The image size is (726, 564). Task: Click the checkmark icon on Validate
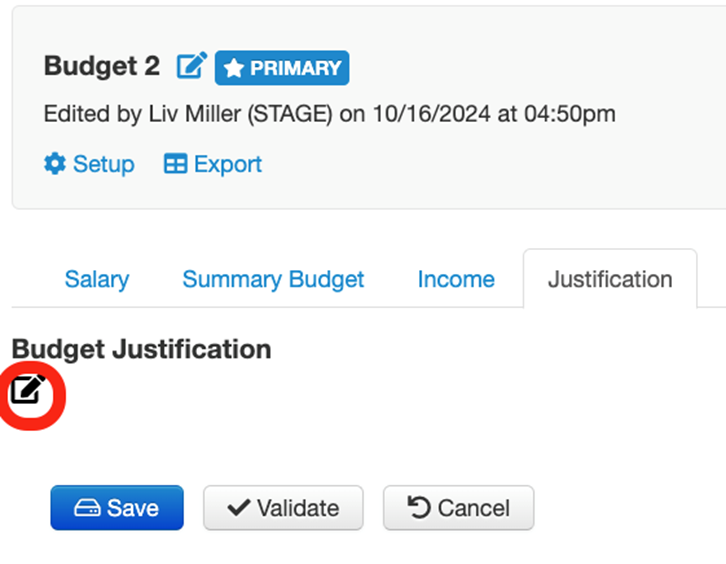pos(238,508)
